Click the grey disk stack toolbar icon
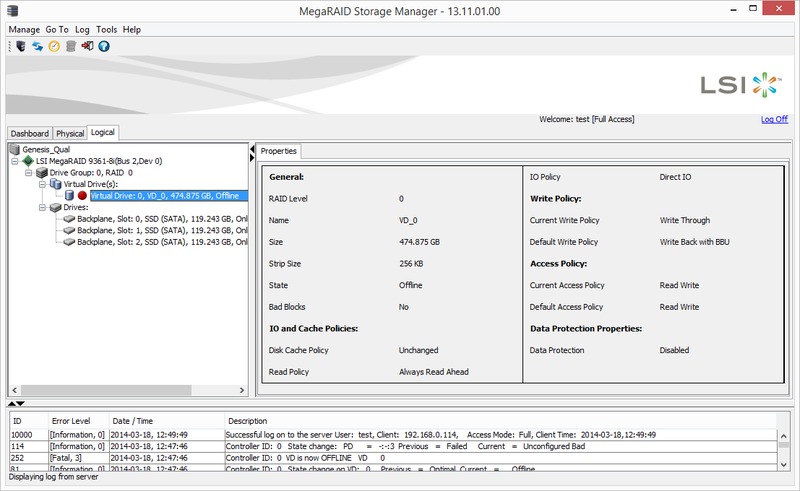The width and height of the screenshot is (800, 491). [71, 46]
